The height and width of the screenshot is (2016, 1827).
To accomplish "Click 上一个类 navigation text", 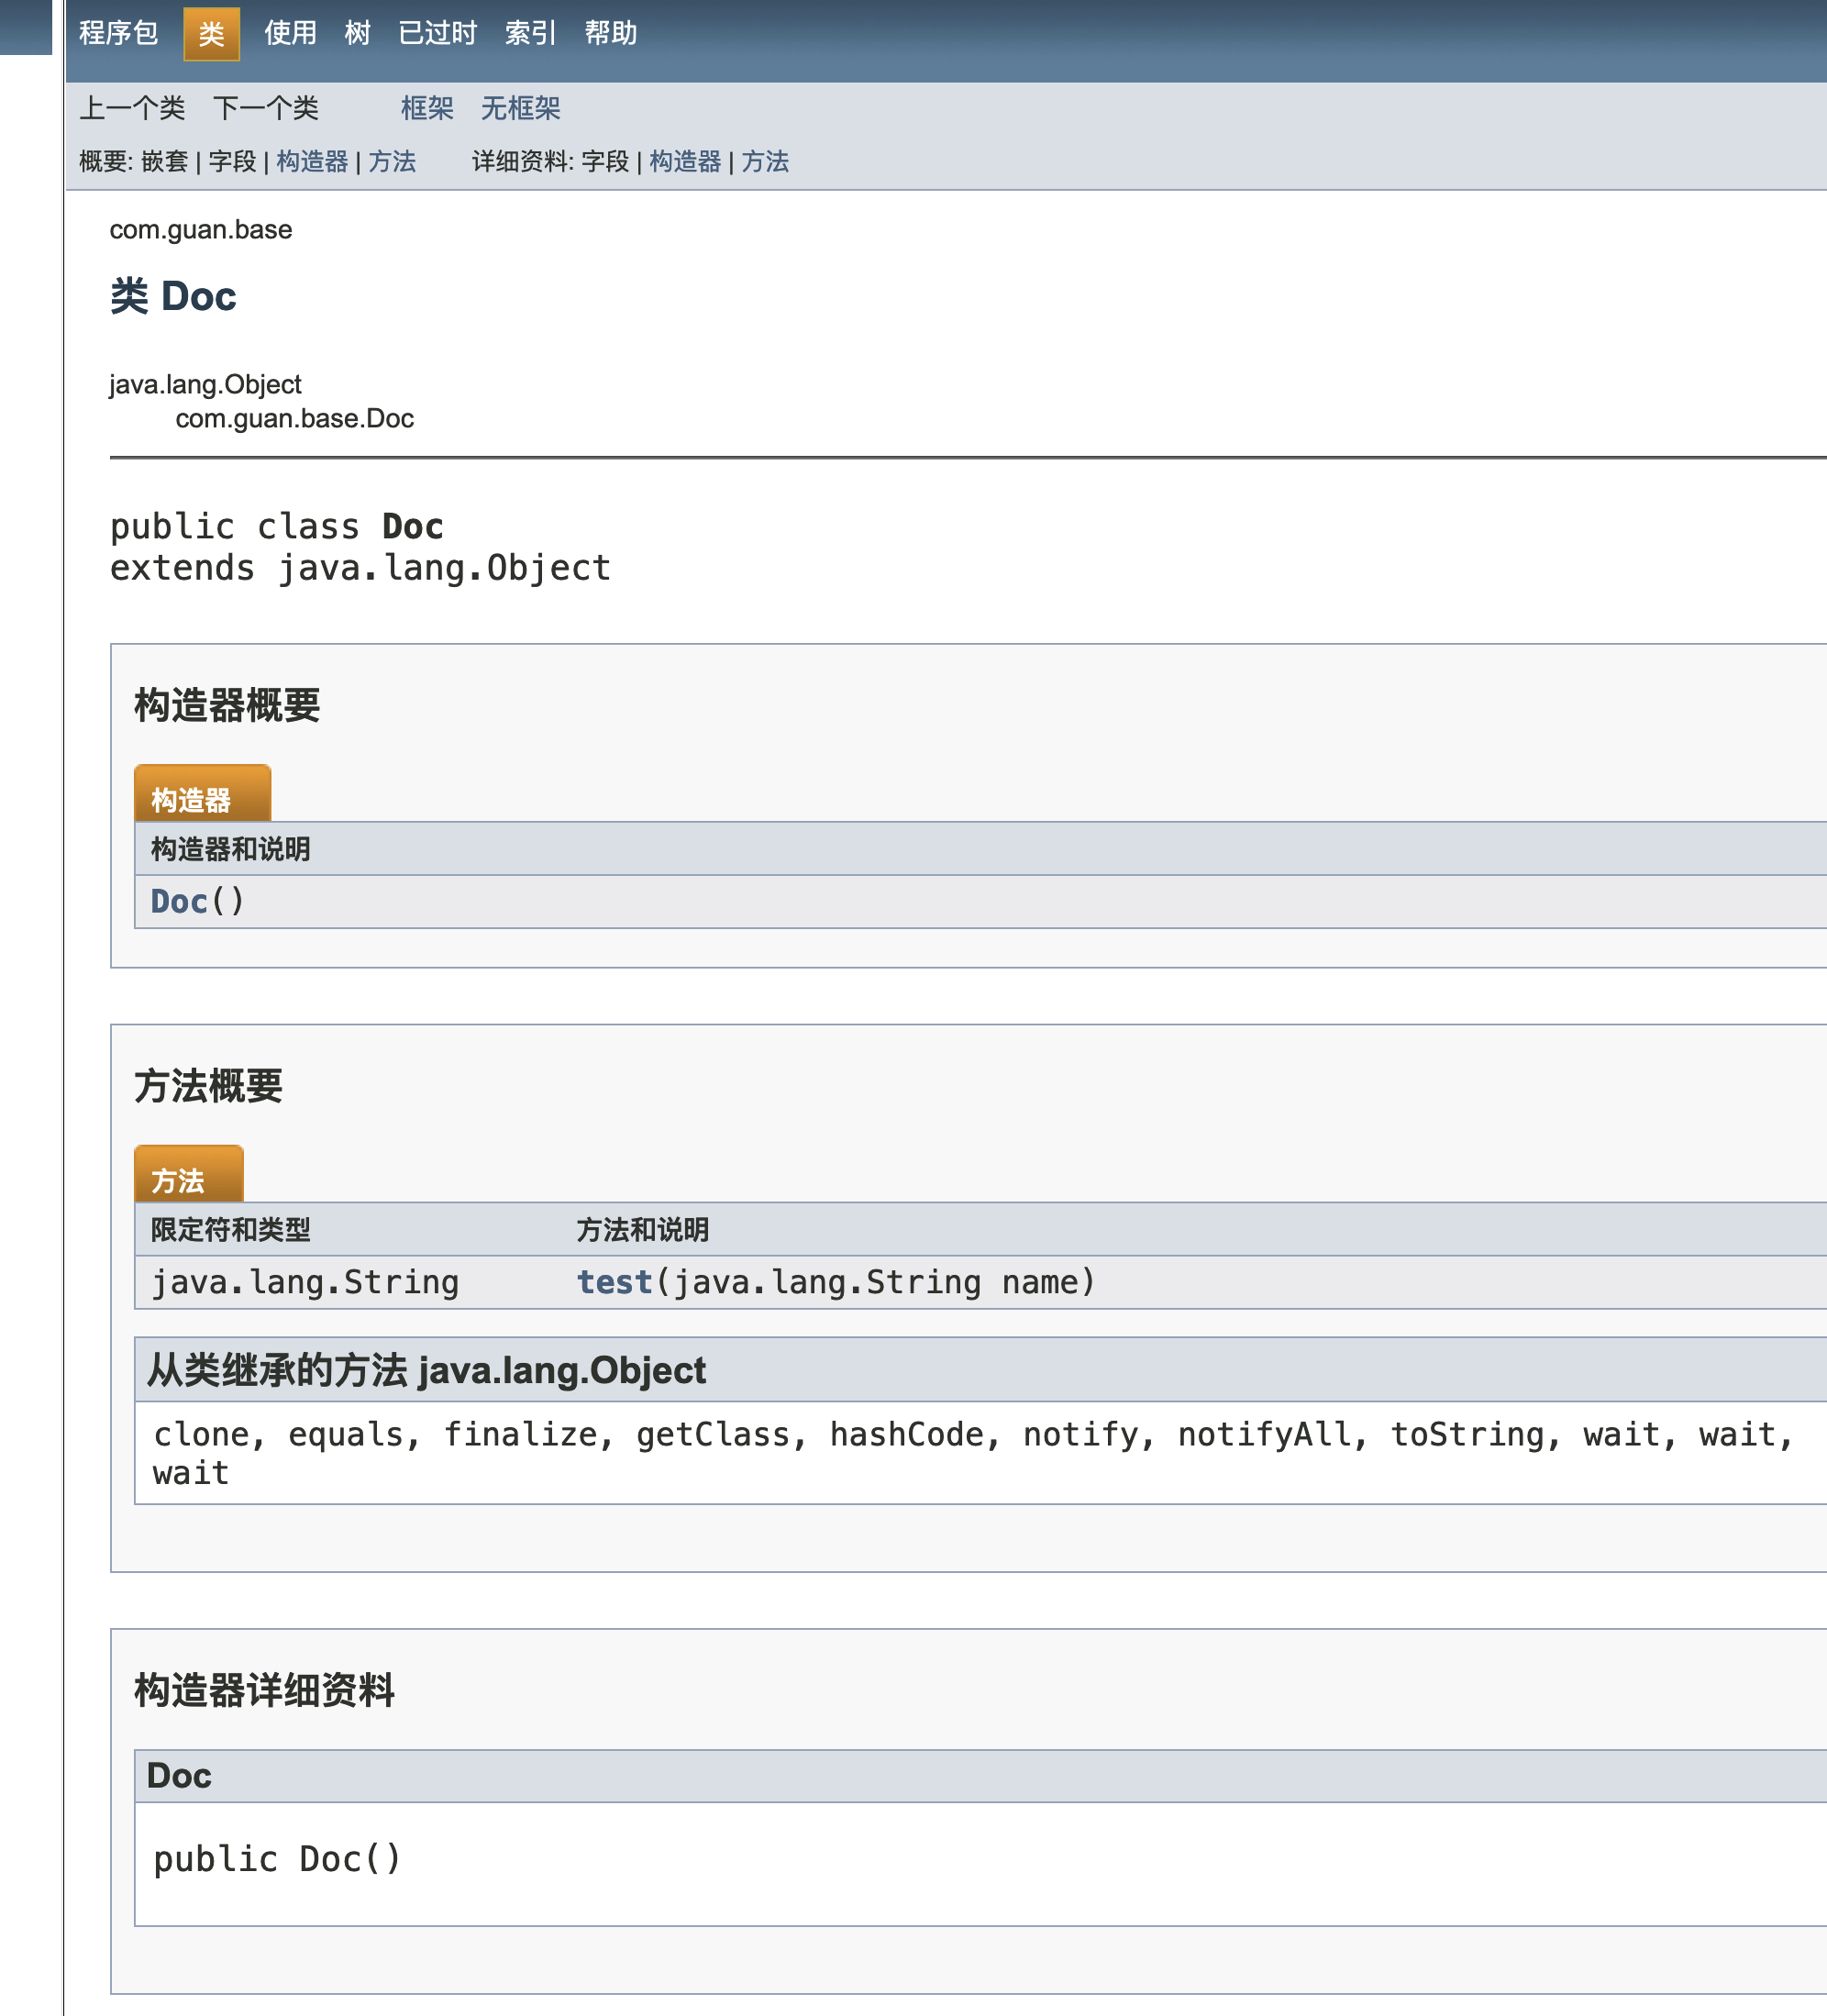I will click(x=132, y=108).
